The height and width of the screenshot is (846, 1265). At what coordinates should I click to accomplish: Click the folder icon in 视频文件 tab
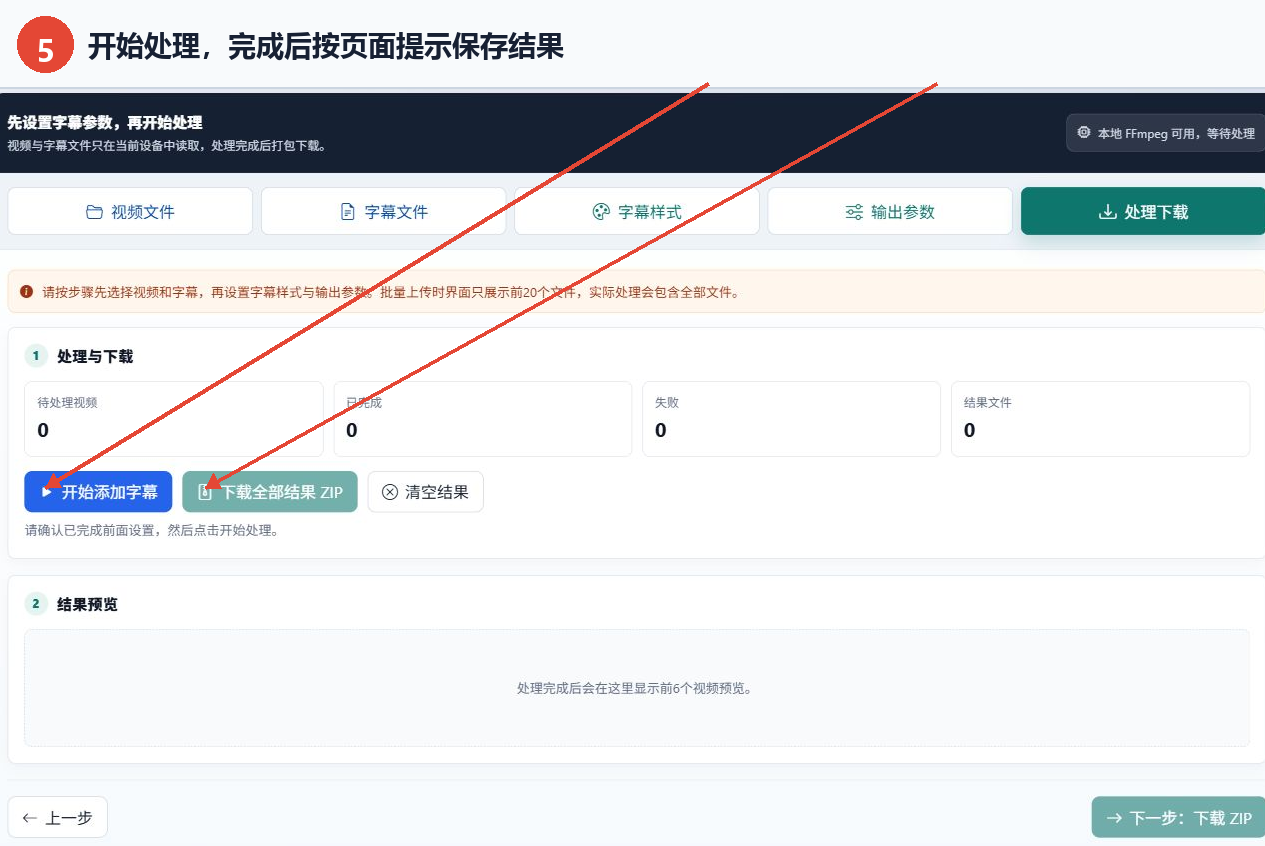(94, 212)
